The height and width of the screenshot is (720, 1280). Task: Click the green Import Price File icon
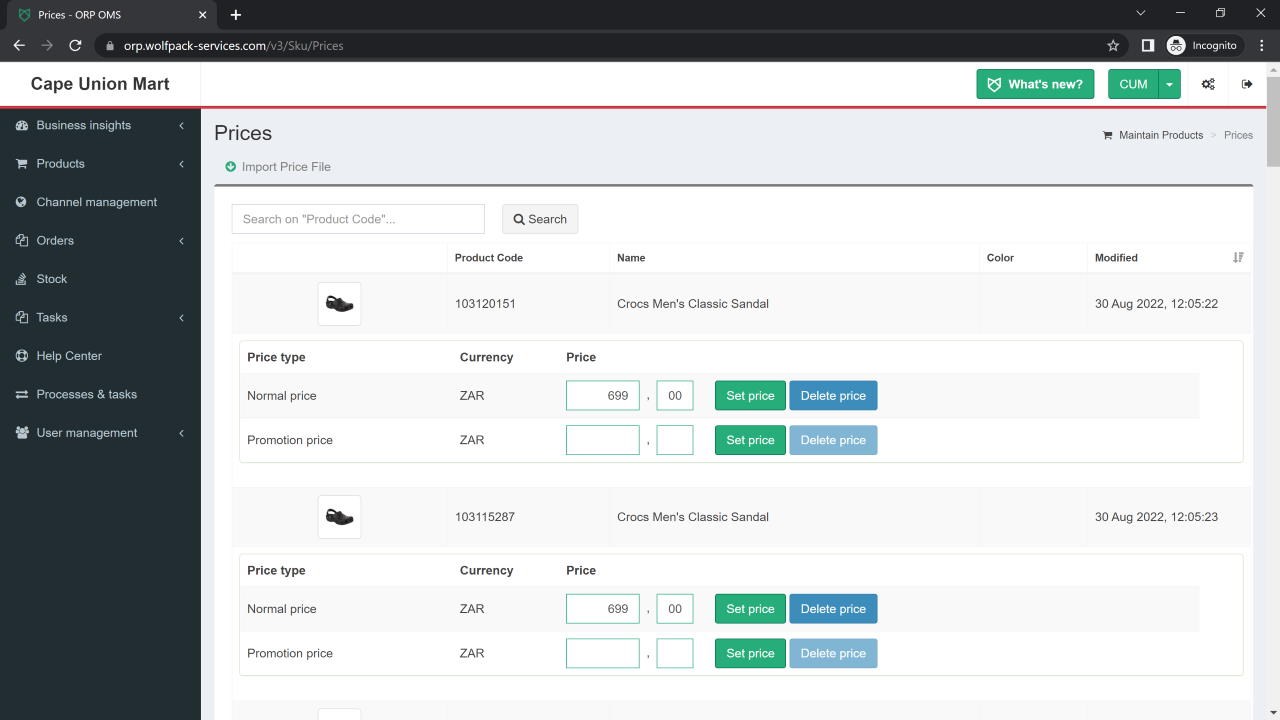(x=231, y=167)
